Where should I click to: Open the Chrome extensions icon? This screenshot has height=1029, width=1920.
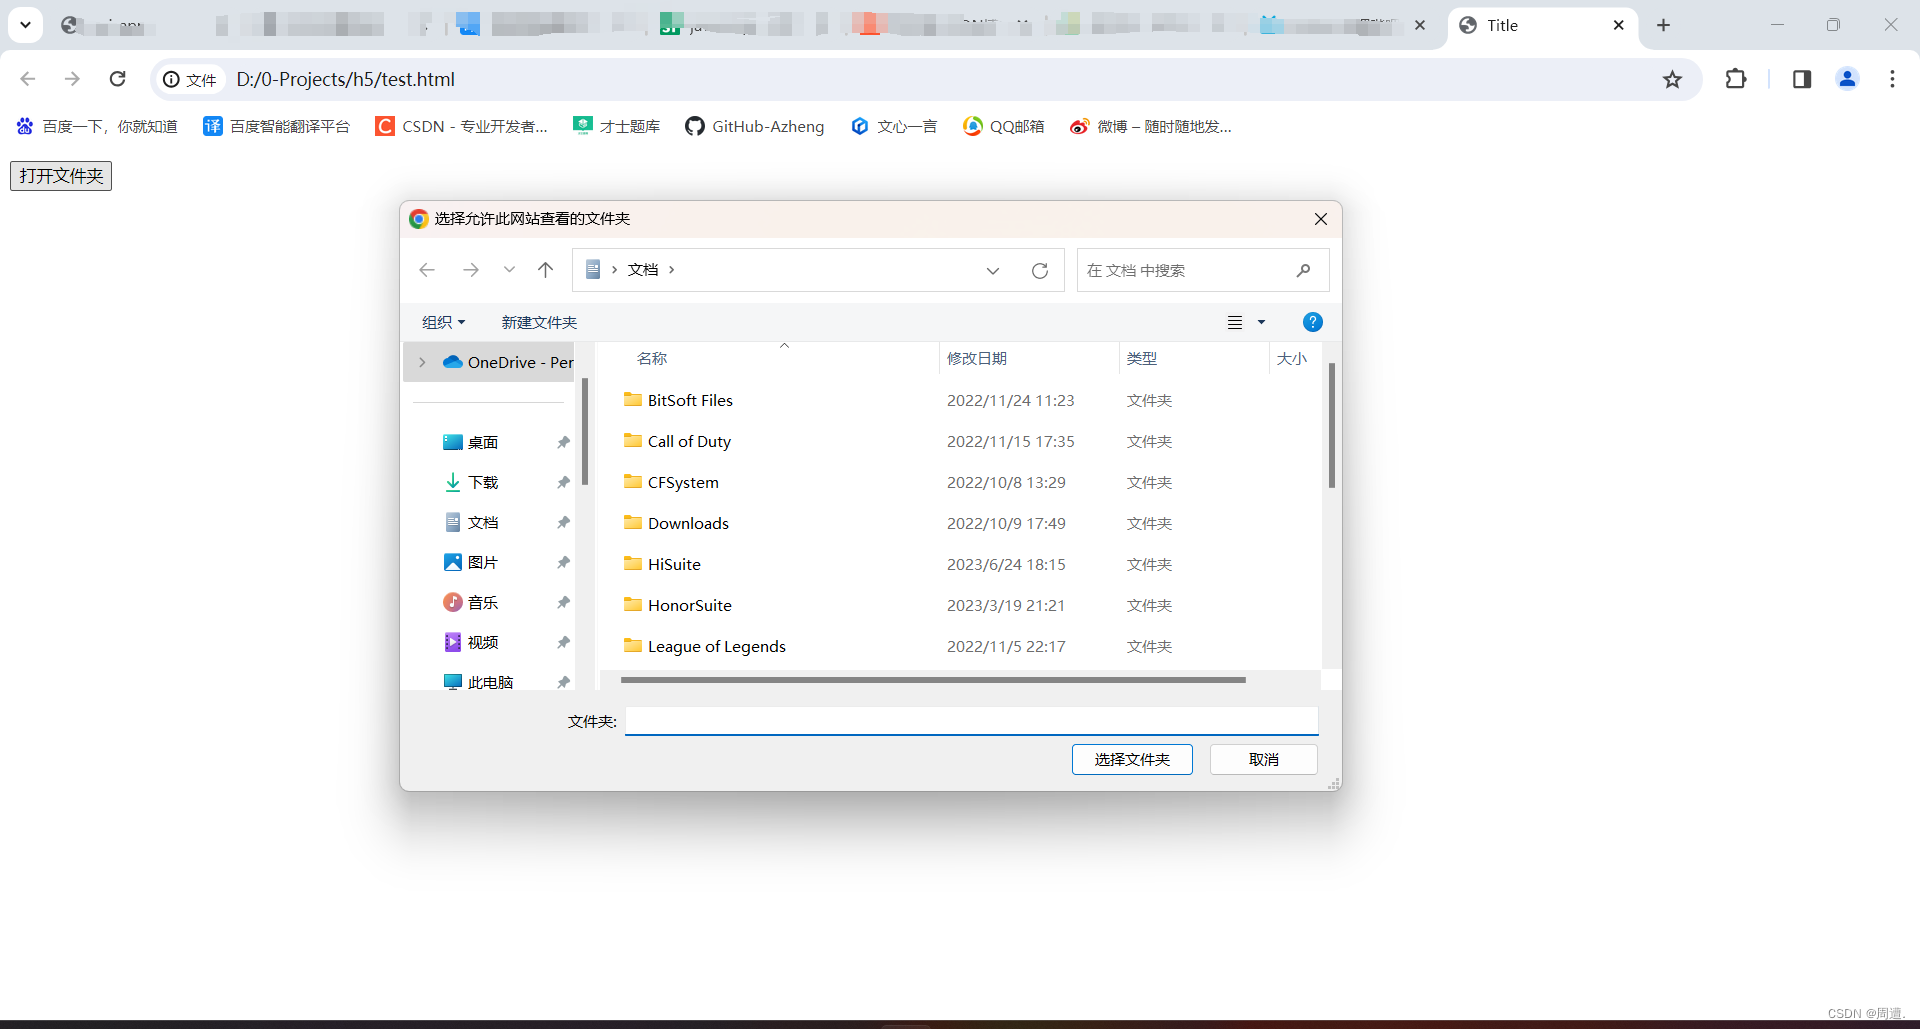[1736, 79]
